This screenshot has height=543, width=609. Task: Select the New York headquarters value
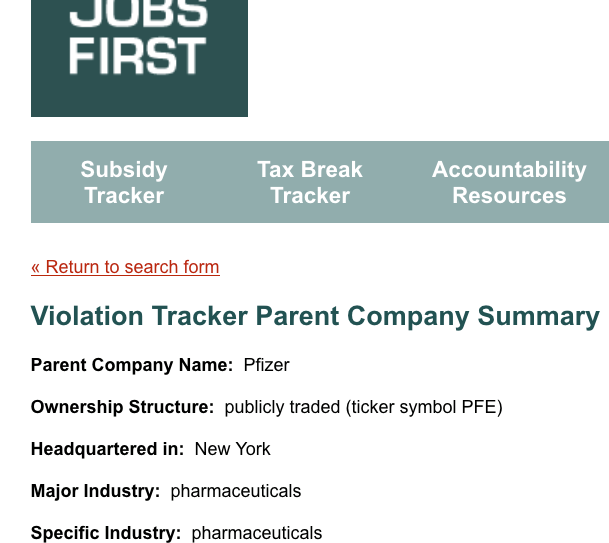tap(233, 449)
